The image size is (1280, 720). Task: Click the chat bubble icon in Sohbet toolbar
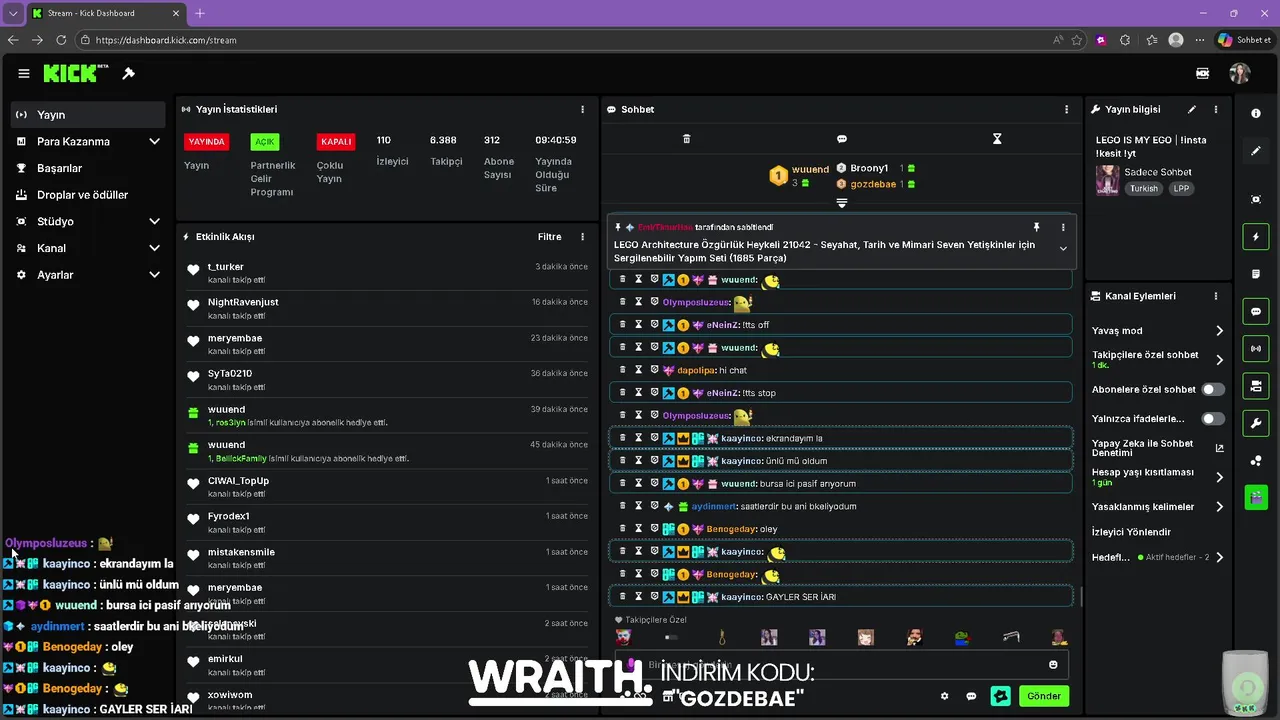click(842, 139)
